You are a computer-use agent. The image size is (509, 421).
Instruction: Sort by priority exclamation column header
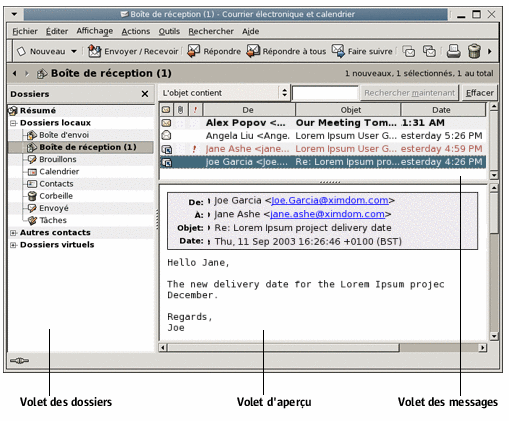195,110
